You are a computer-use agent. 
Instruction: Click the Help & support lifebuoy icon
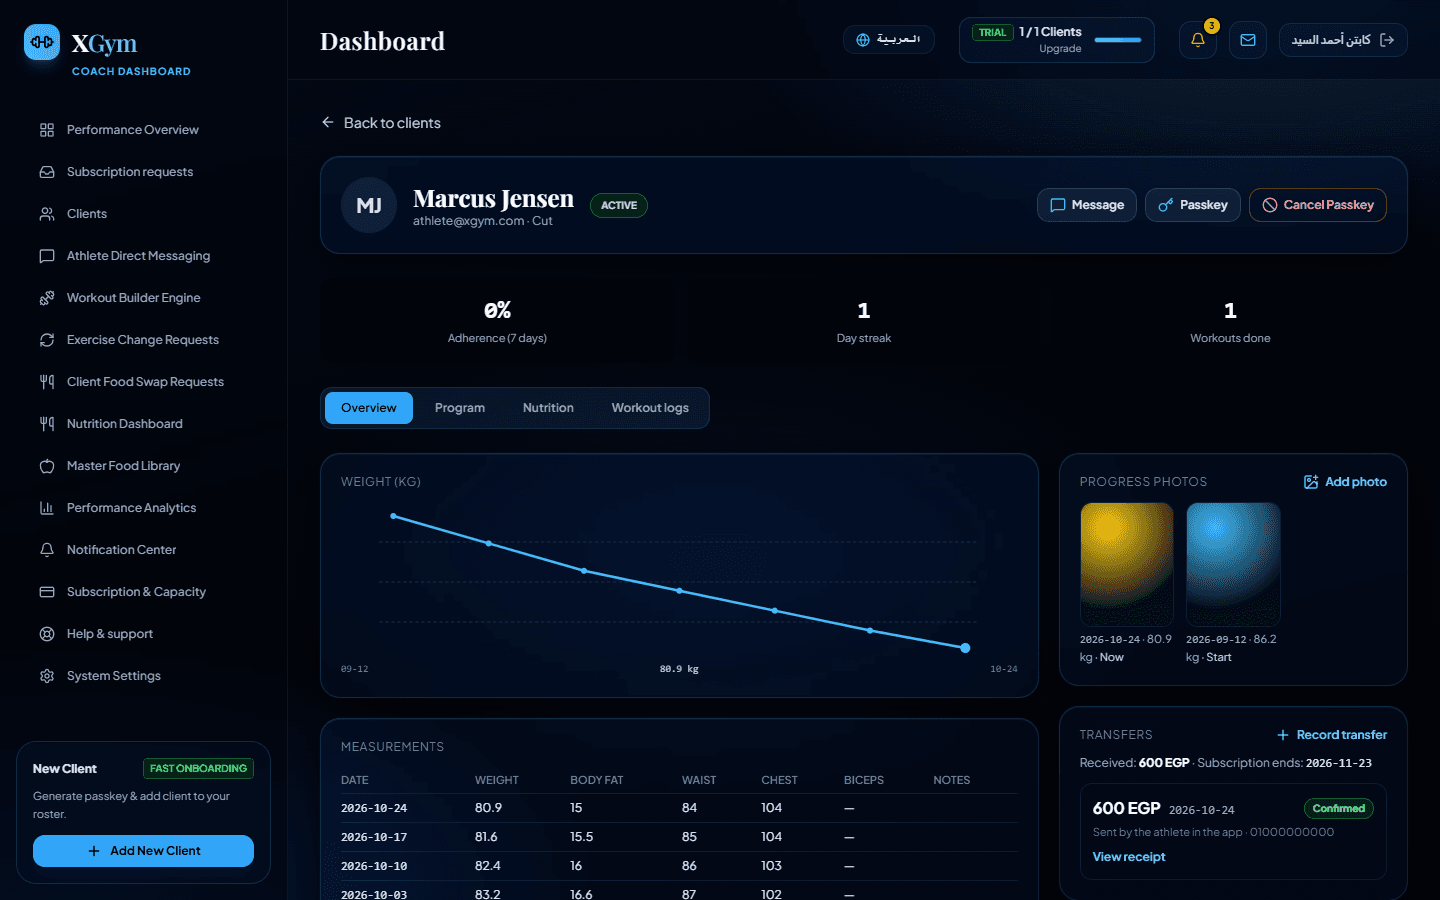click(x=47, y=634)
